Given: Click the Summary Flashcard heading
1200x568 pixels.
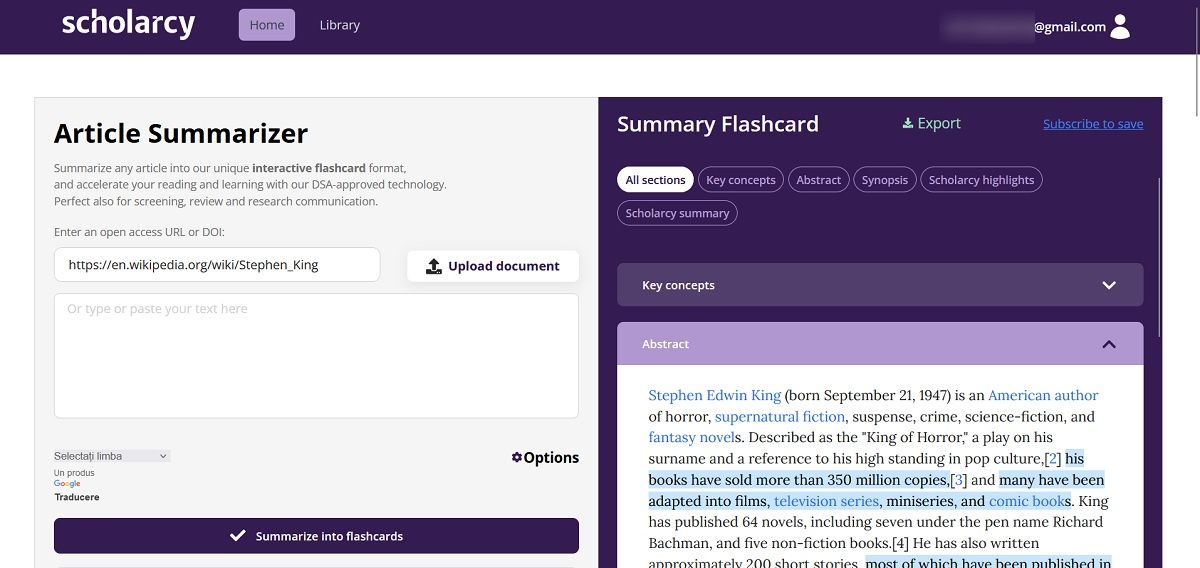Looking at the screenshot, I should tap(718, 124).
